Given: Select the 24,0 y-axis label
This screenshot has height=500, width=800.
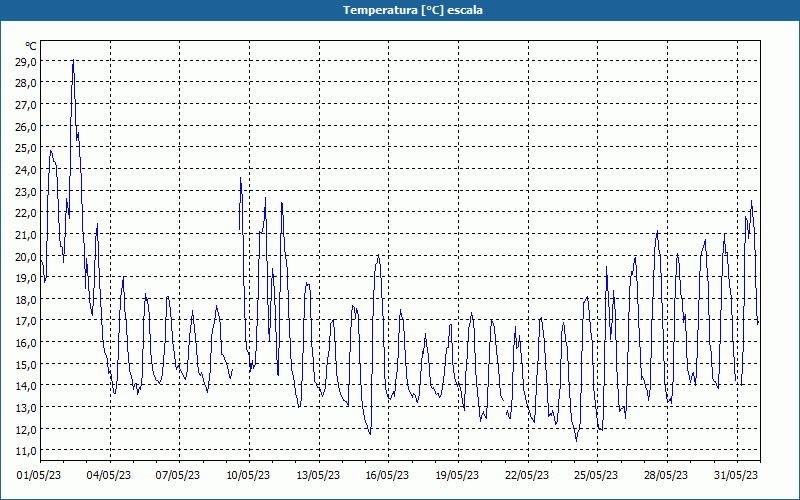Looking at the screenshot, I should pos(26,170).
